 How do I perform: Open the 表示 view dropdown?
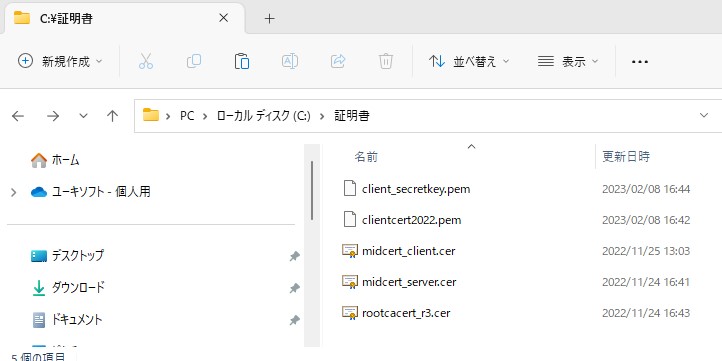click(568, 61)
